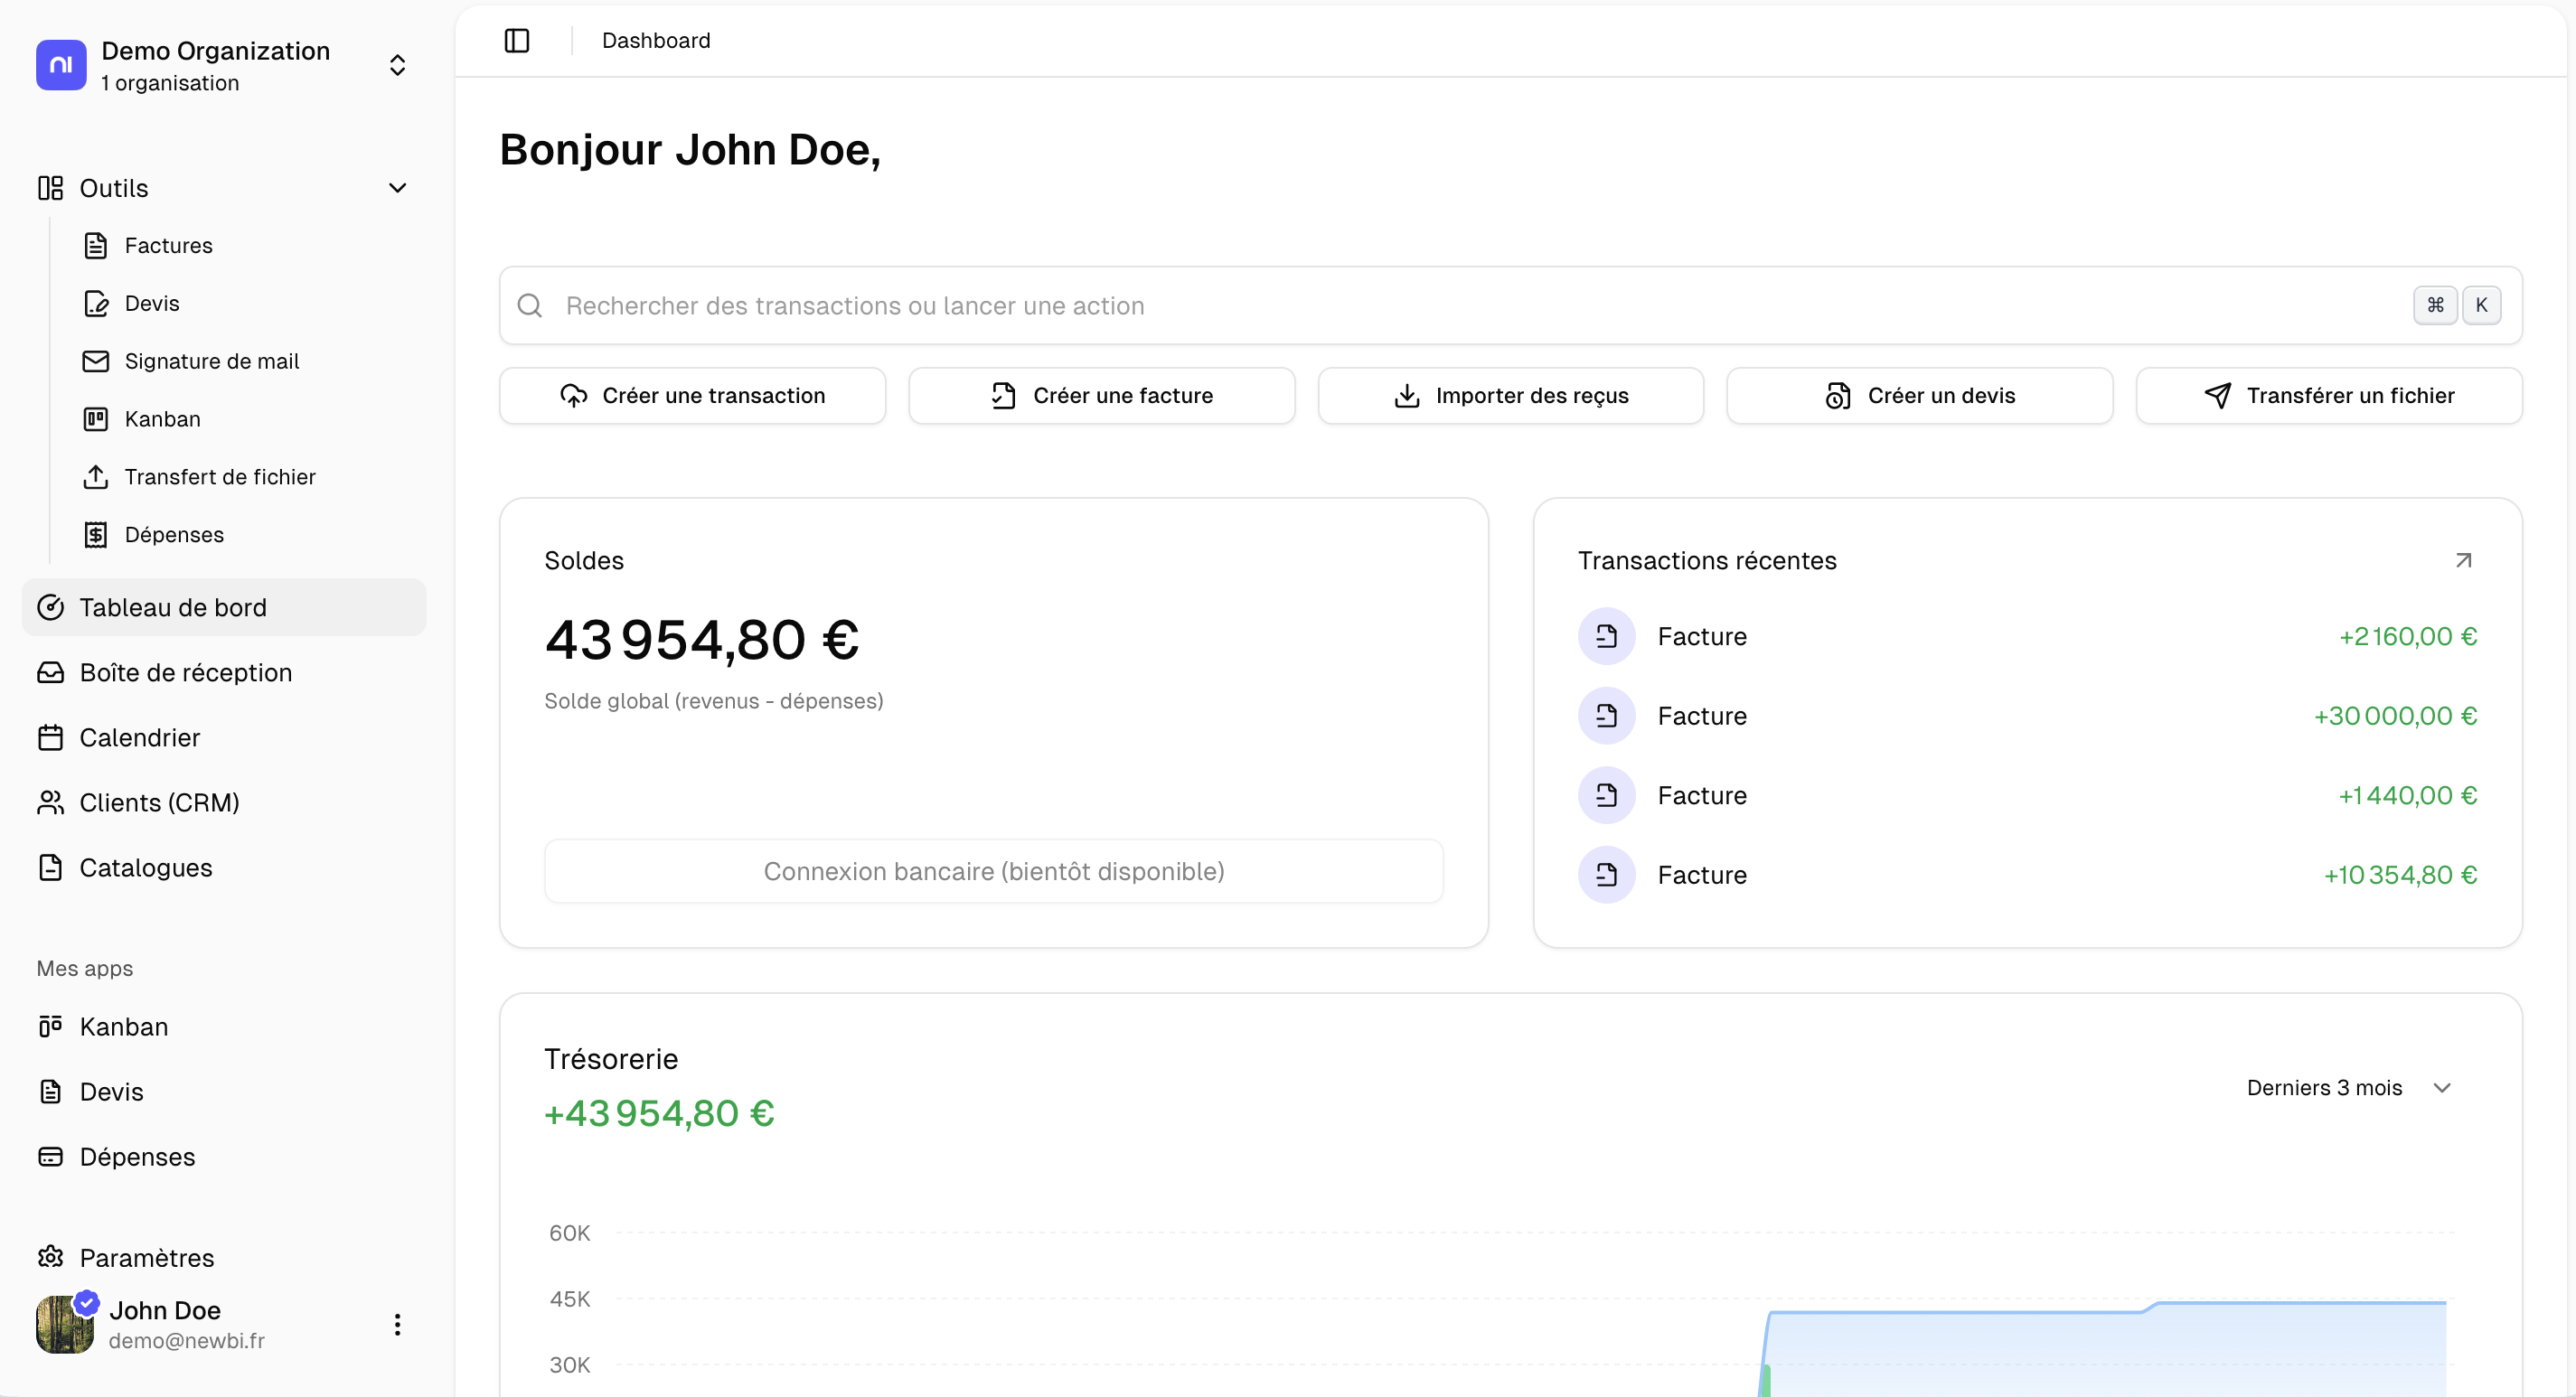Open Derniers 3 mois period dropdown

2347,1088
